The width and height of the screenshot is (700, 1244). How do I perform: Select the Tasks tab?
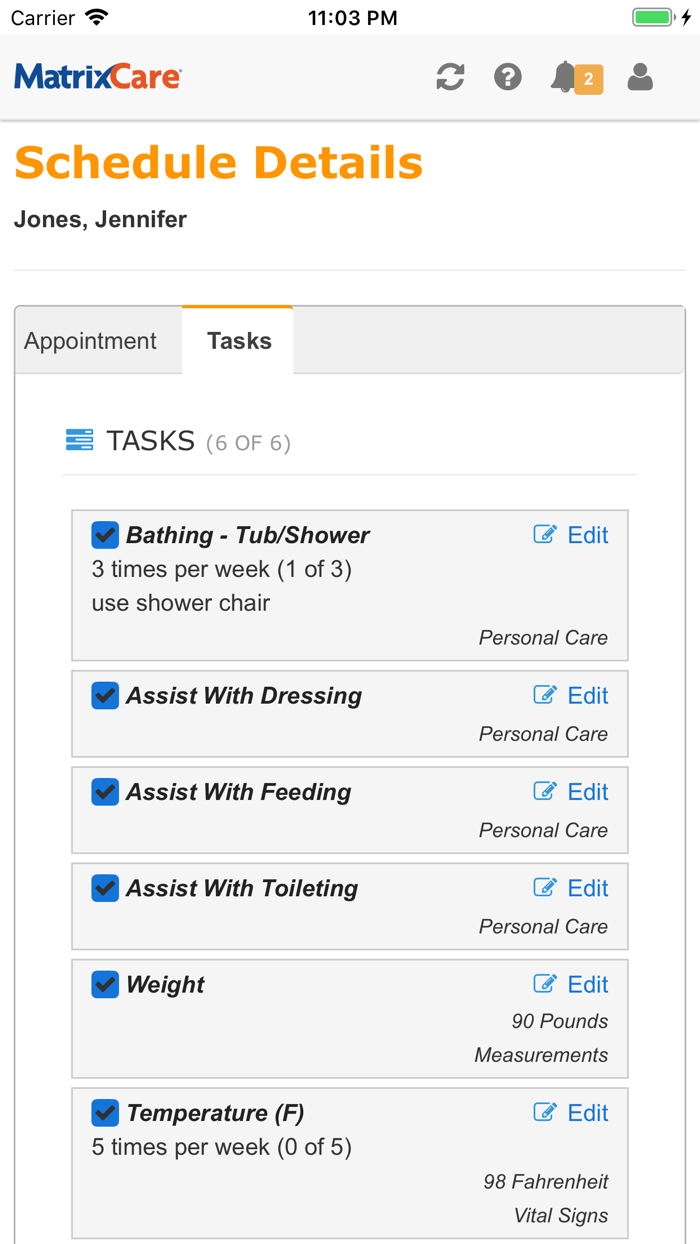239,341
